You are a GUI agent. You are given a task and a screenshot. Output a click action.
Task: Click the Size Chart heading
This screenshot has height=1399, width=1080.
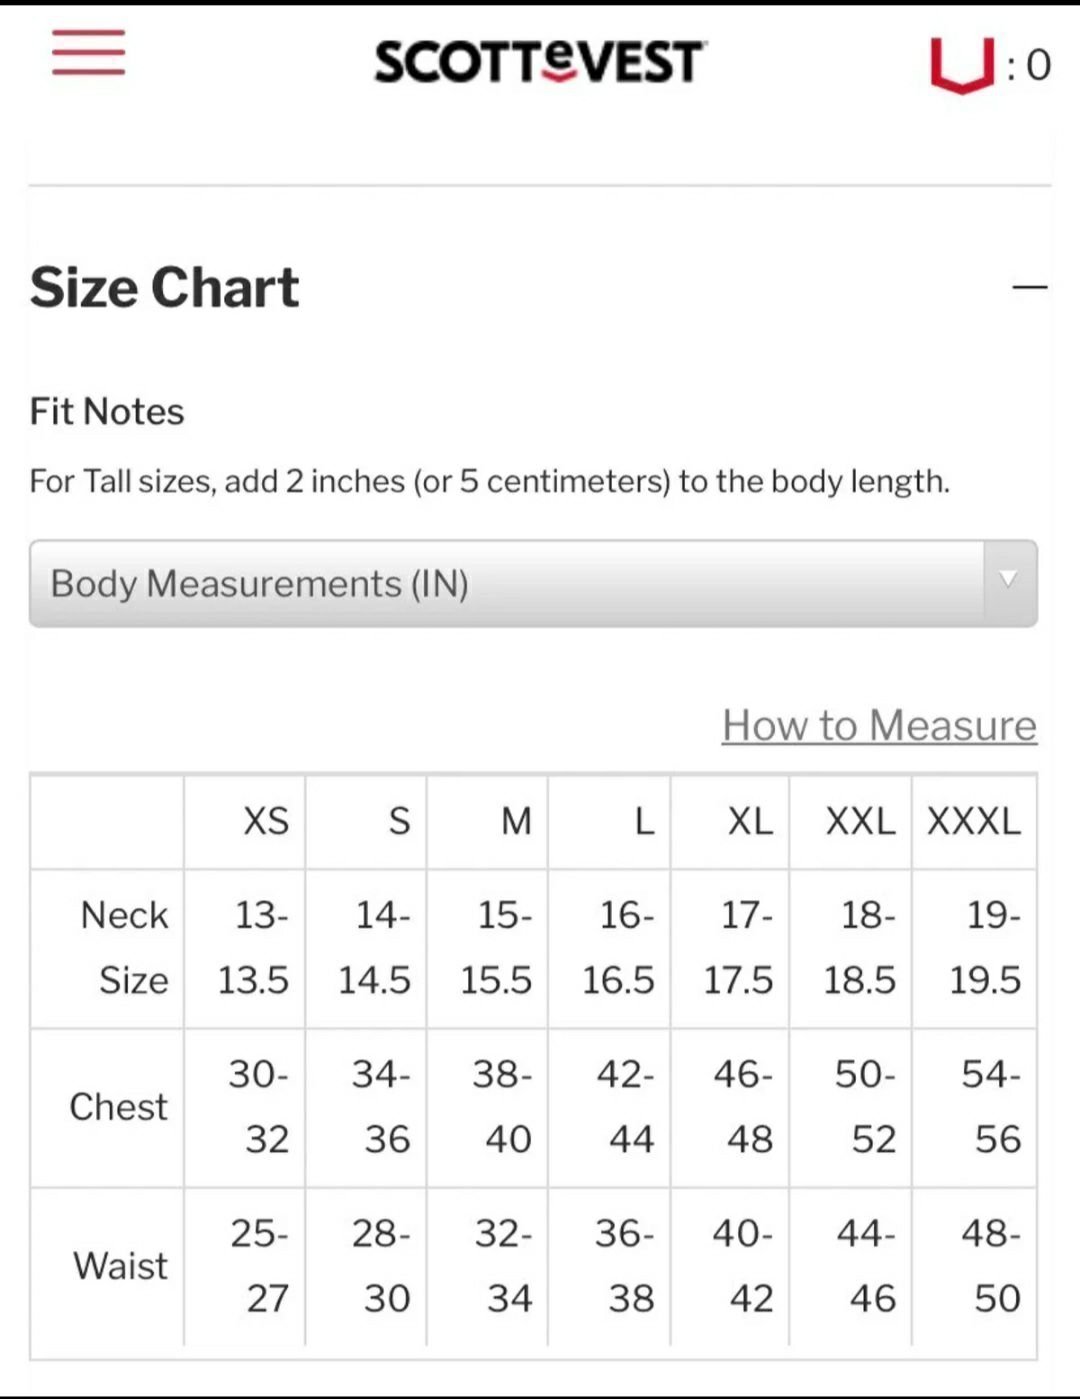[x=165, y=288]
